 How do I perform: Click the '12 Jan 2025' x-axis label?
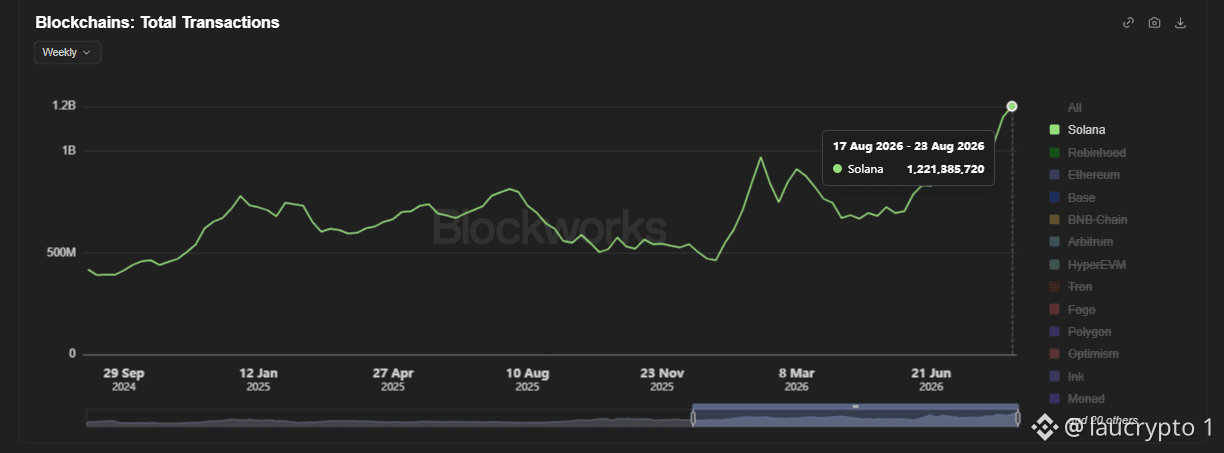tap(258, 379)
